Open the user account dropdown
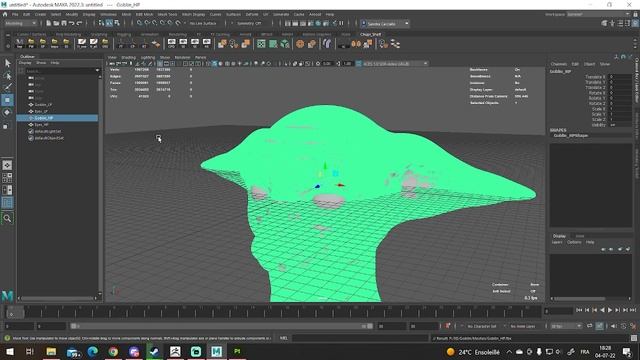Image resolution: width=640 pixels, height=360 pixels. [x=385, y=24]
